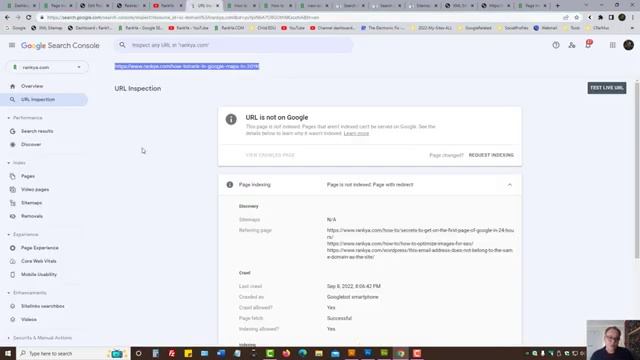The width and height of the screenshot is (640, 360).
Task: Select URL inspection in sidebar
Action: coord(44,100)
